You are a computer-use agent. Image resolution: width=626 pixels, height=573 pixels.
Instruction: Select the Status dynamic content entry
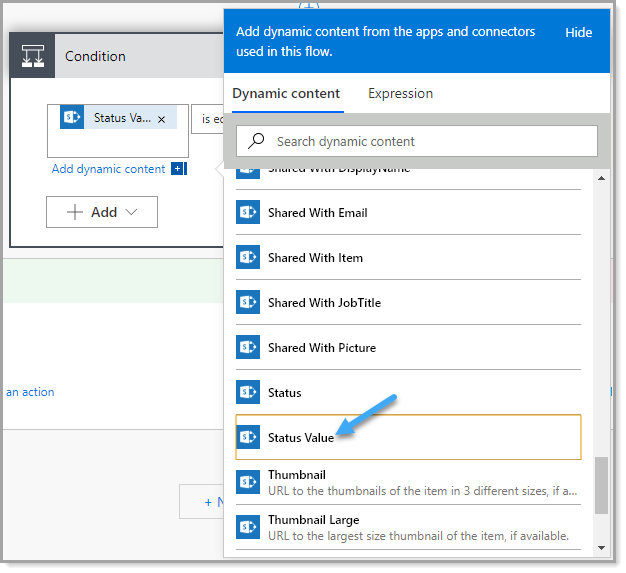pos(408,393)
